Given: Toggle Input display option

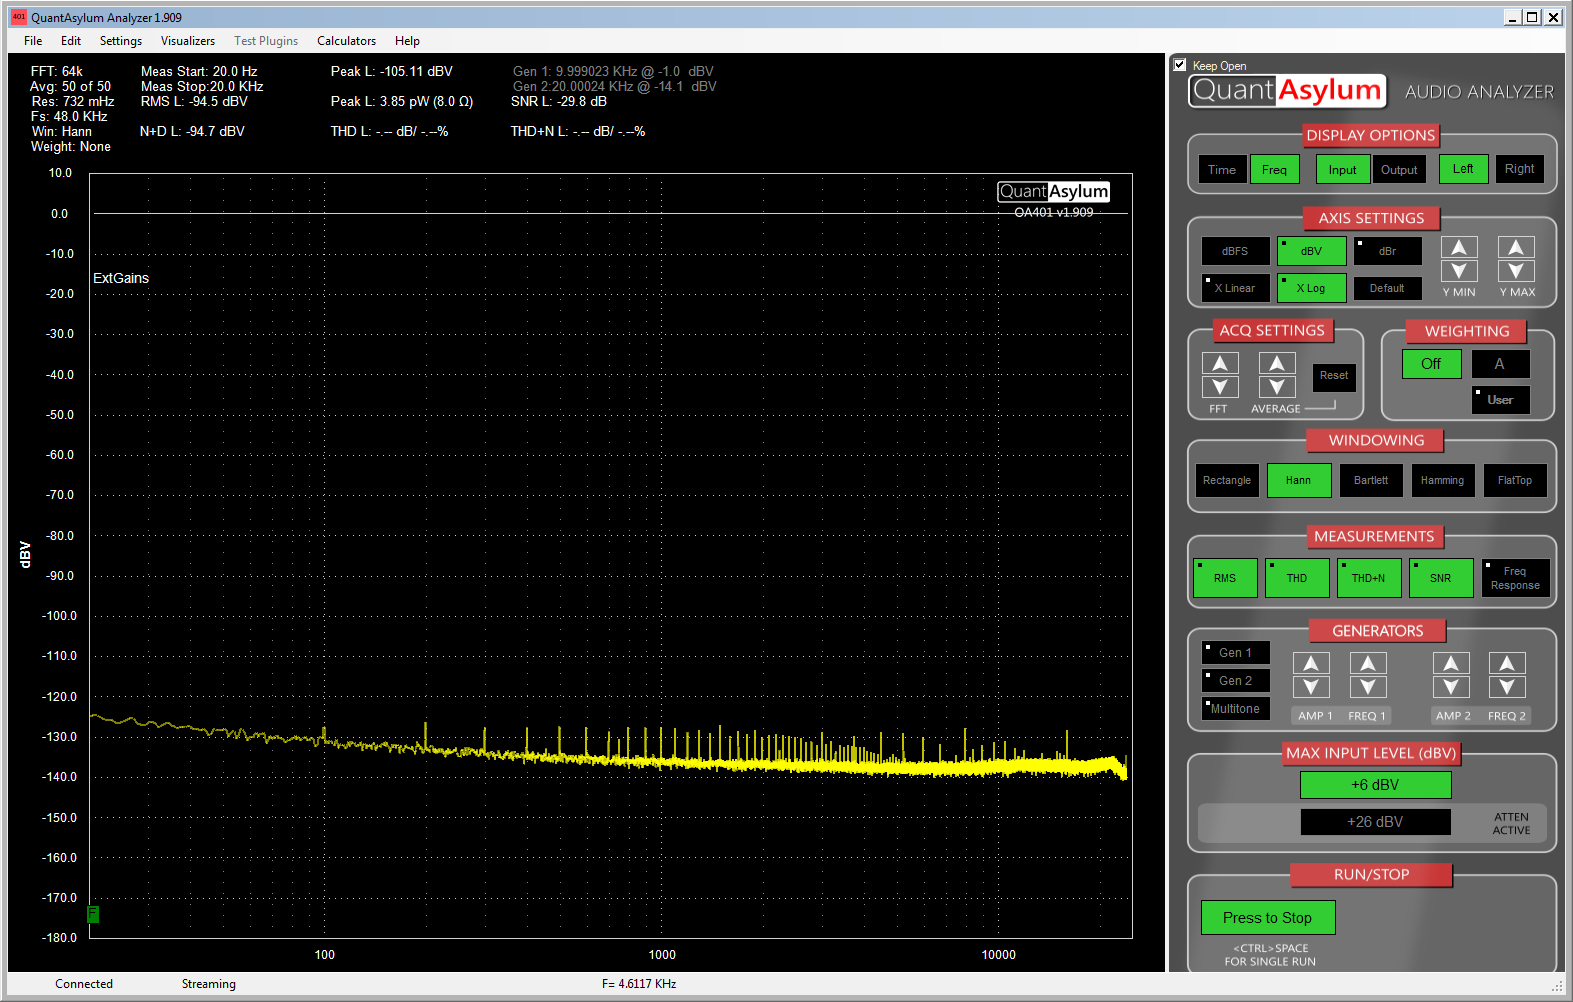Looking at the screenshot, I should (x=1343, y=169).
